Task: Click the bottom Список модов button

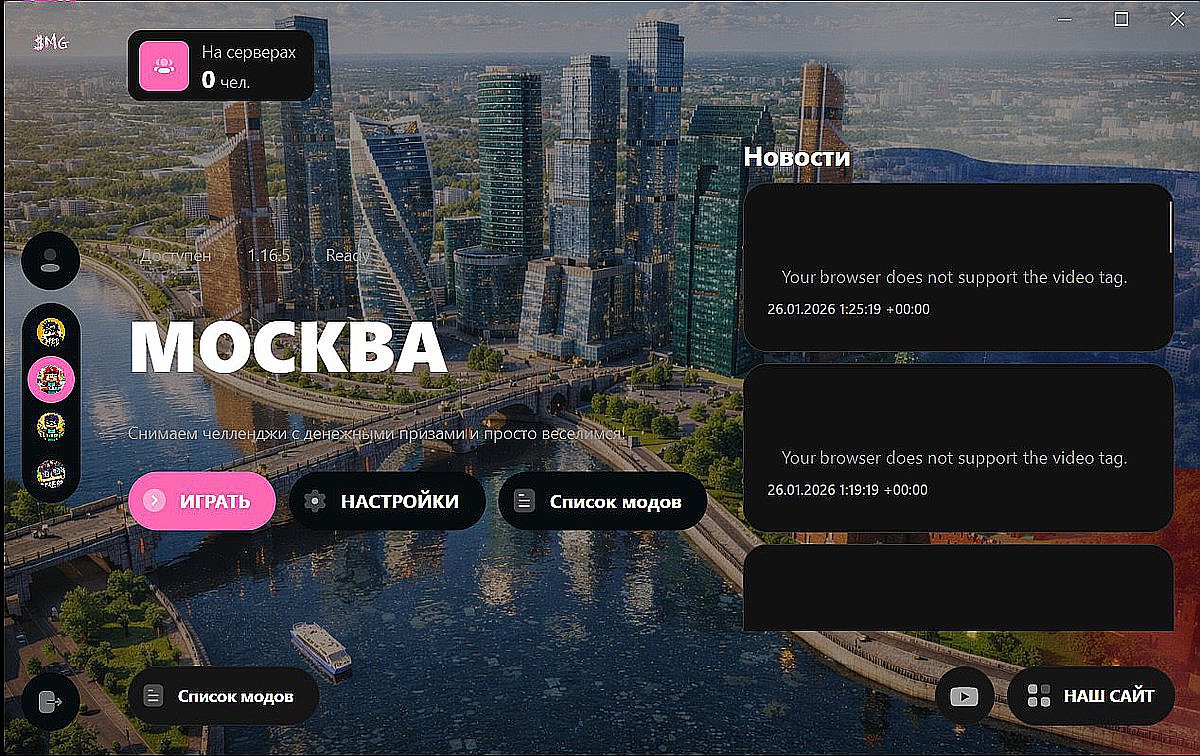Action: point(224,696)
